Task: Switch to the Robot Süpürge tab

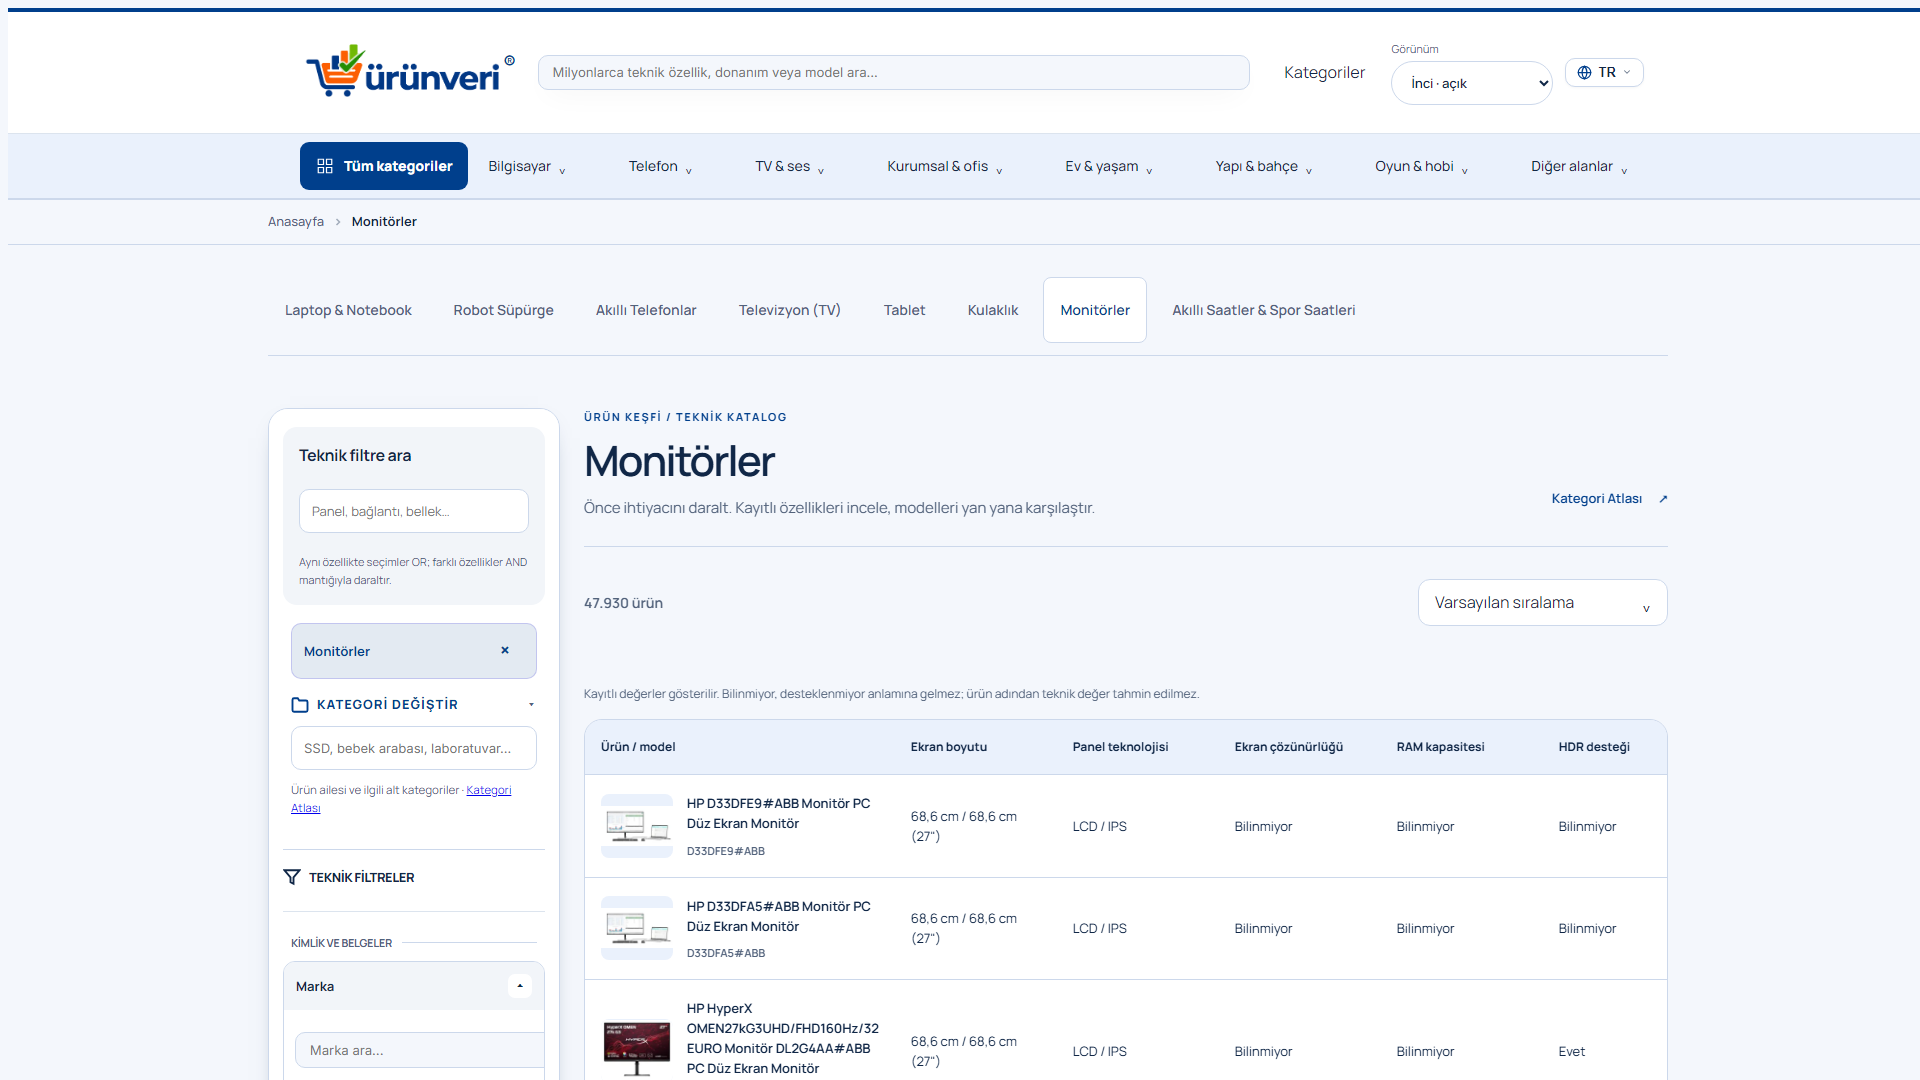Action: 503,310
